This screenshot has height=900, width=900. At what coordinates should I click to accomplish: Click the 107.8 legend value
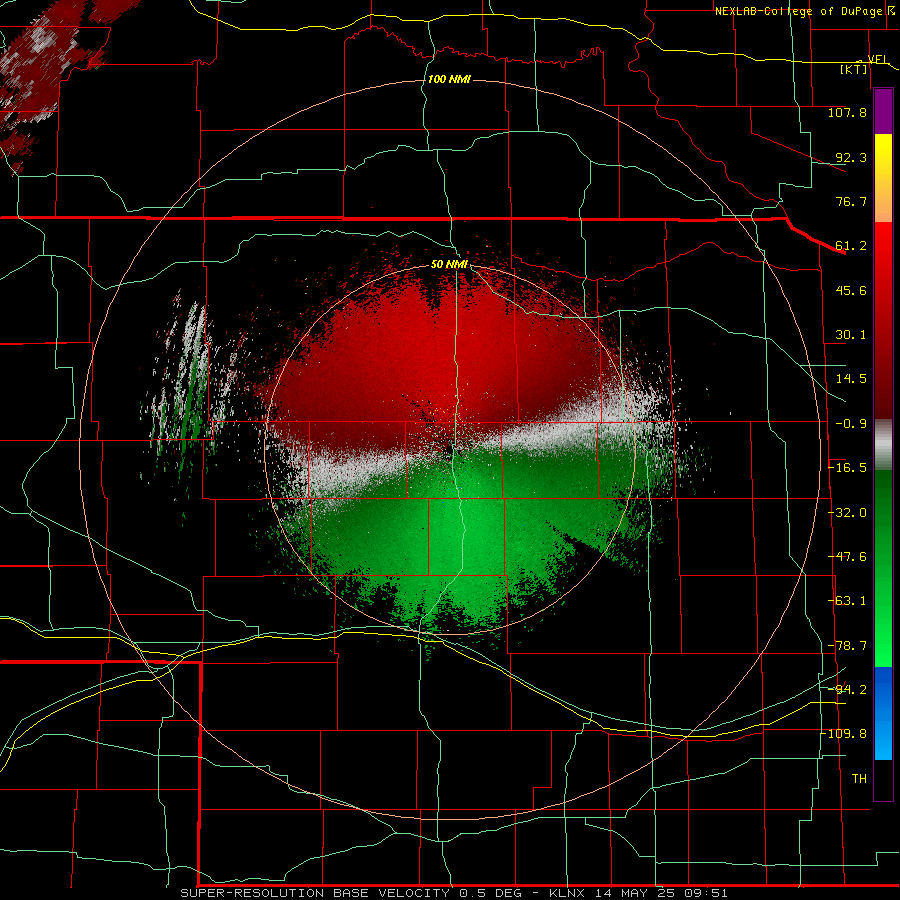tap(847, 112)
